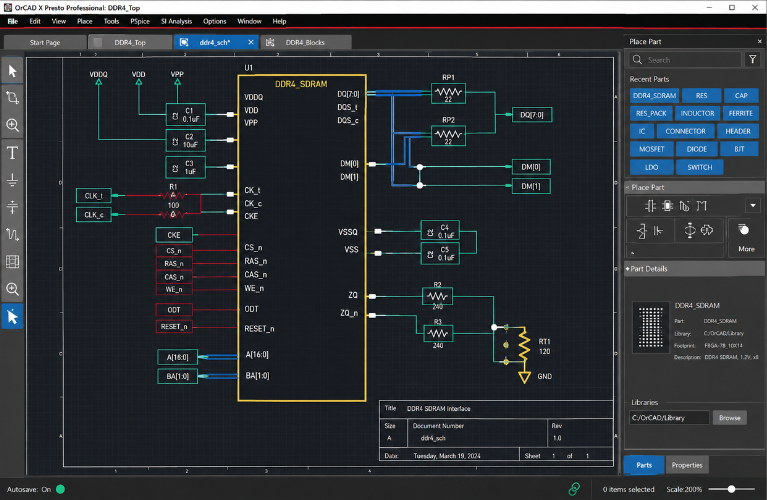Image resolution: width=767 pixels, height=500 pixels.
Task: Click the DDR4_SDRAM footprint thumbnail
Action: pos(651,326)
